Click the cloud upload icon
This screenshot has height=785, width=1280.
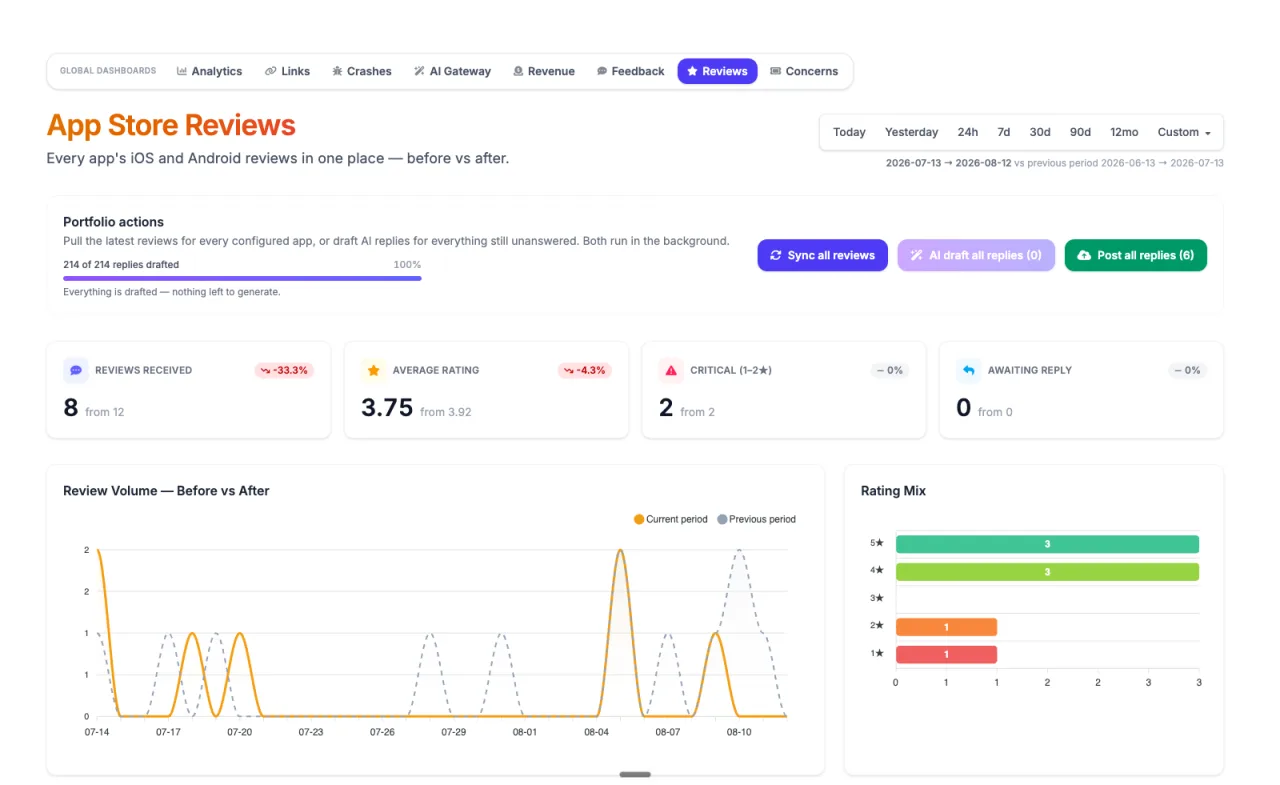[1084, 255]
